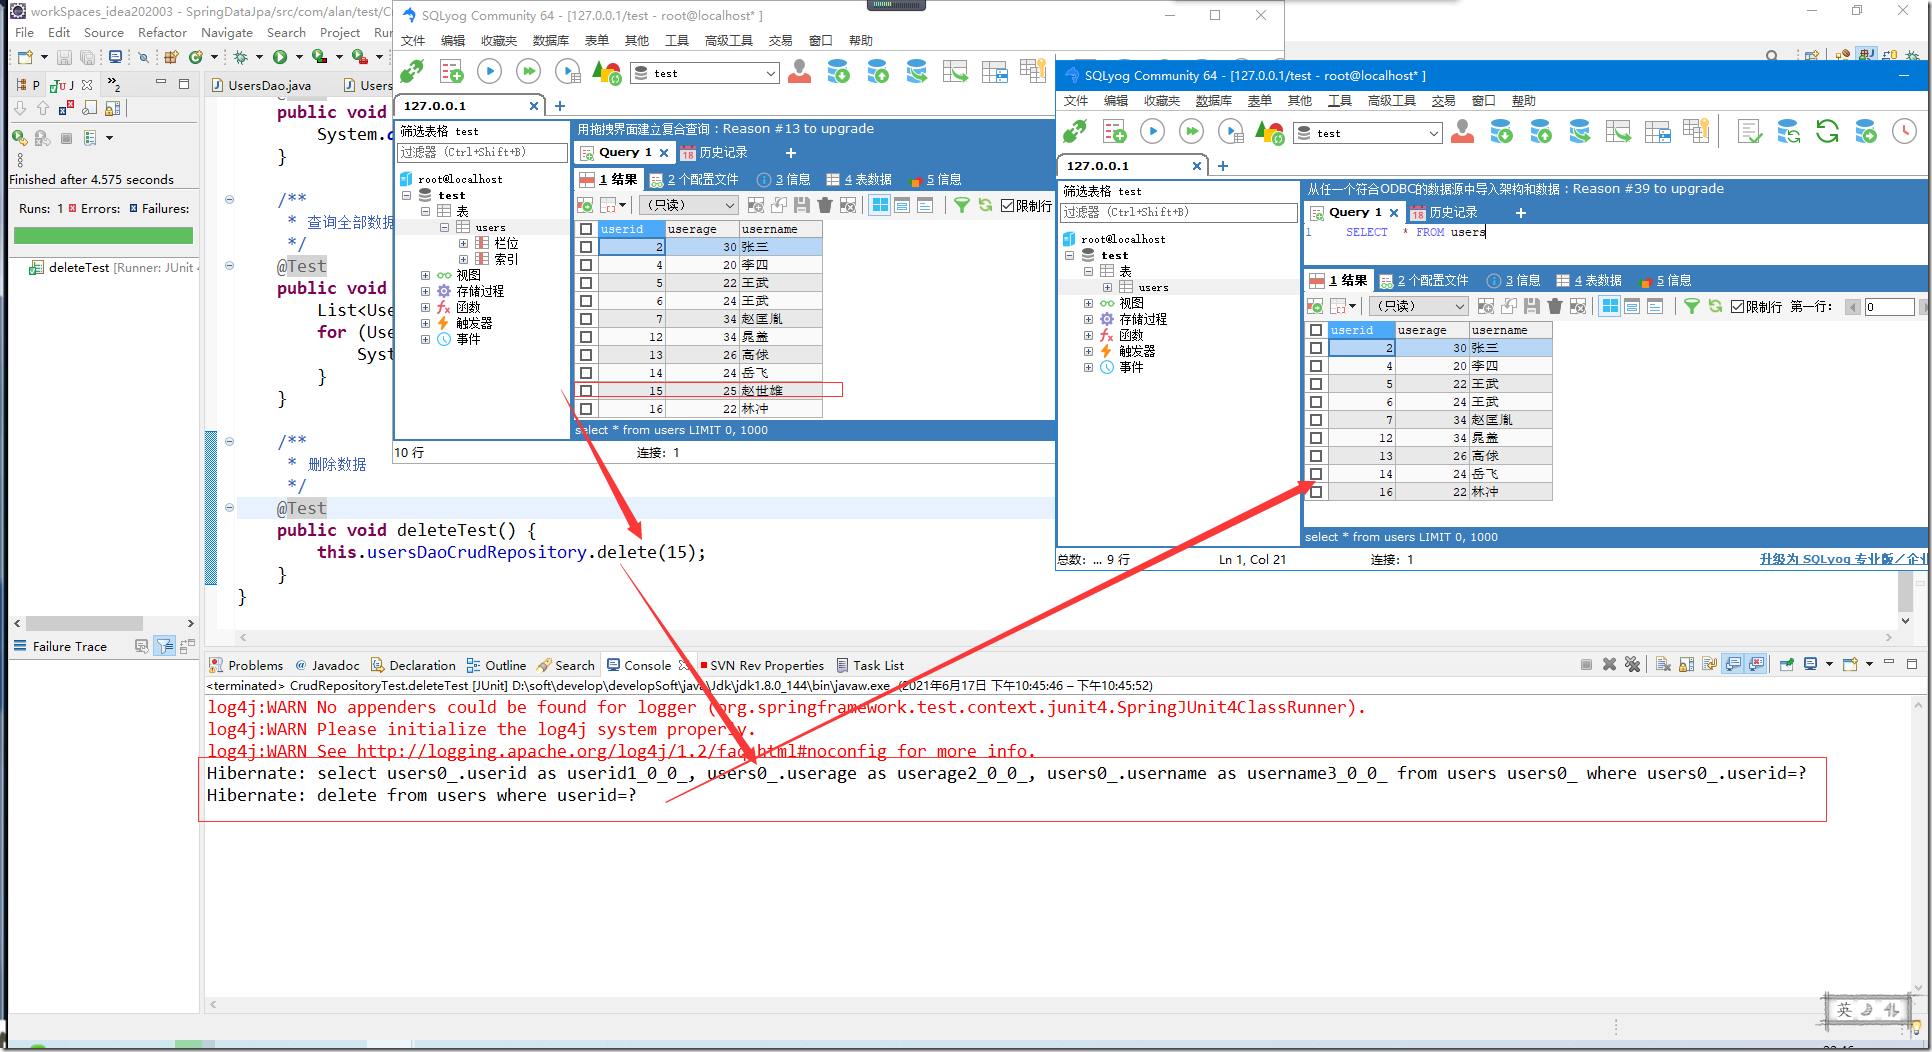
Task: Click save disk icon in left SQLyog result toolbar
Action: click(x=801, y=205)
